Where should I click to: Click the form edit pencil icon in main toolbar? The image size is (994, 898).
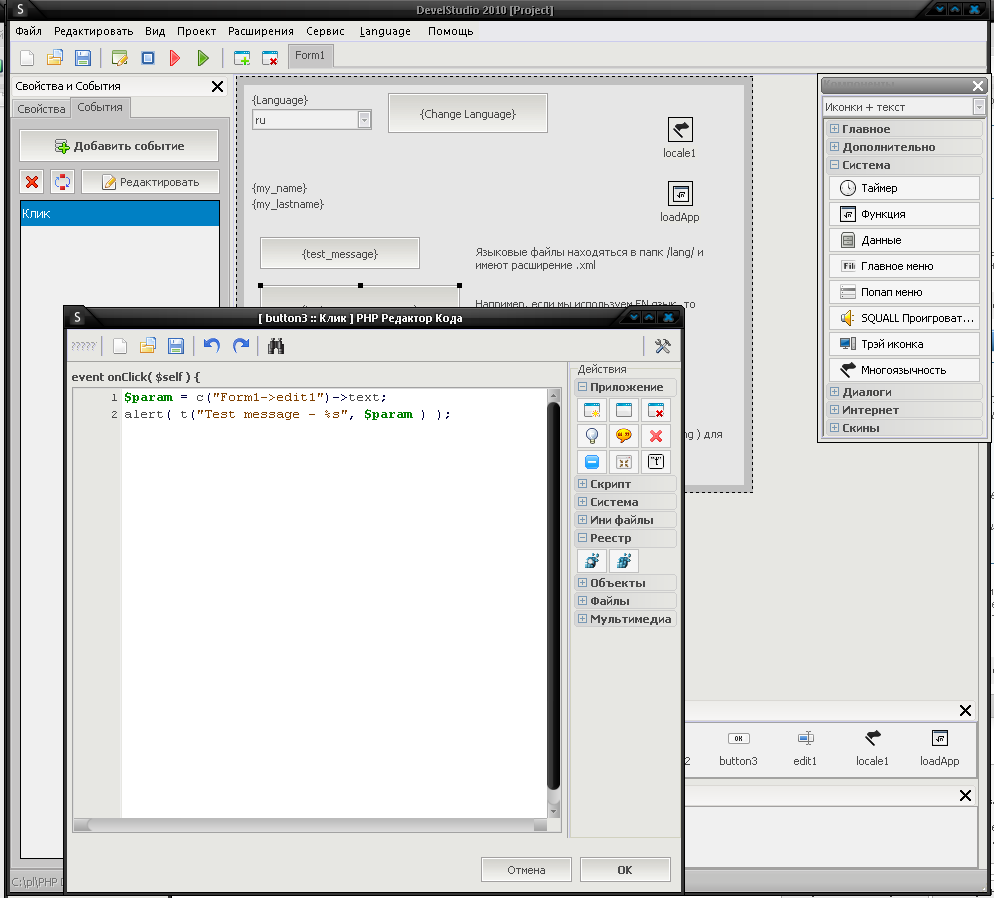(120, 58)
